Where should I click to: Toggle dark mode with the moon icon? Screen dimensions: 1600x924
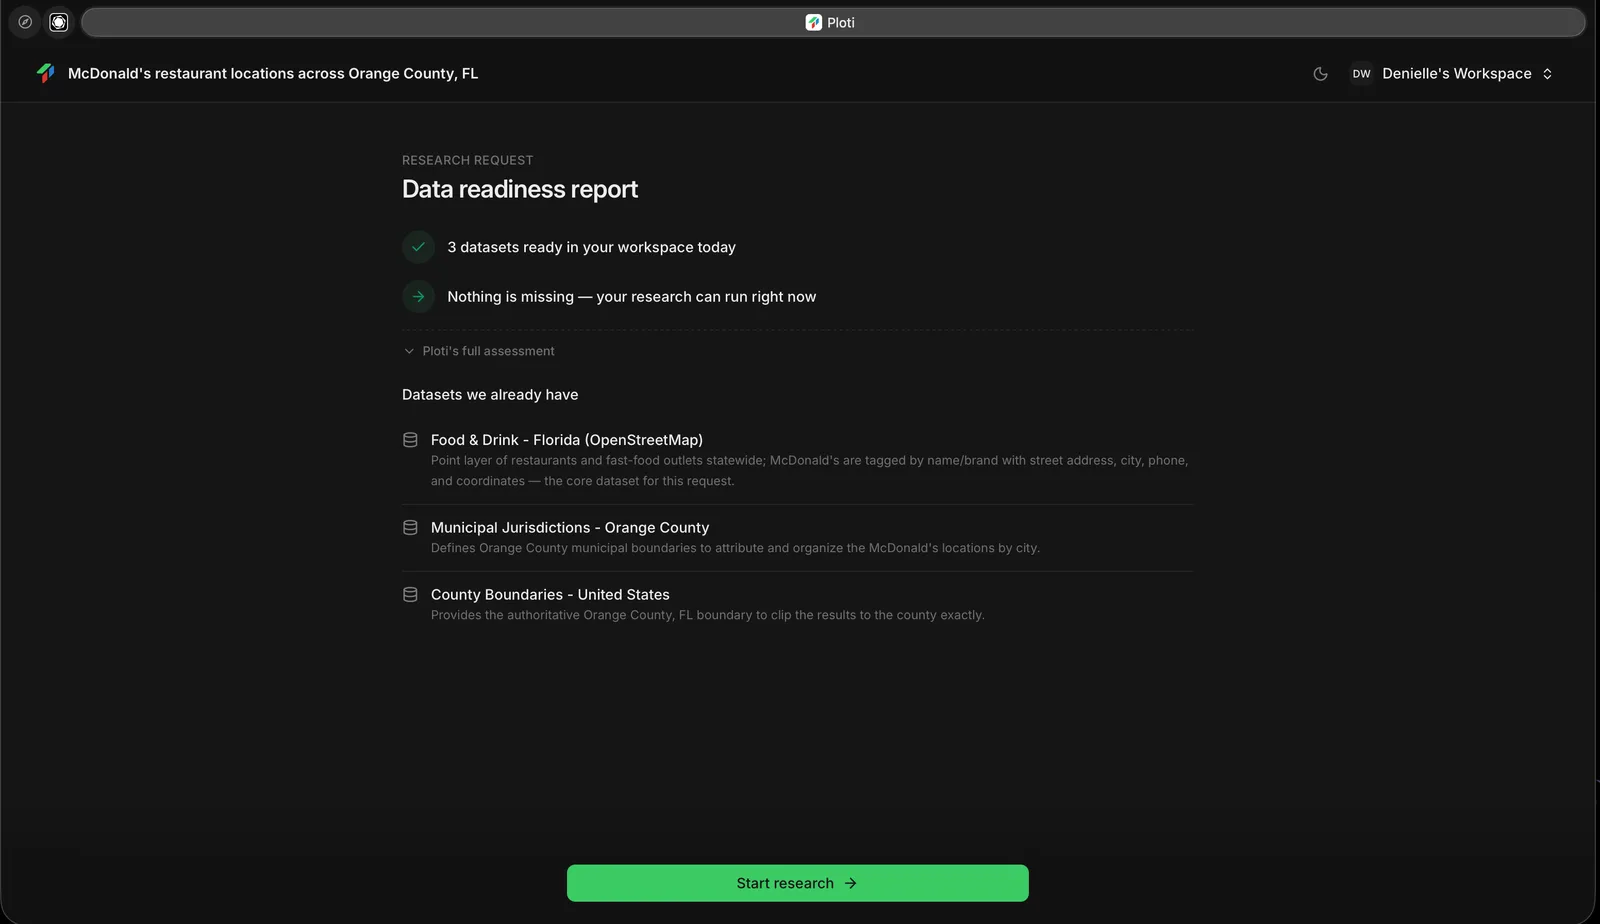[x=1320, y=74]
